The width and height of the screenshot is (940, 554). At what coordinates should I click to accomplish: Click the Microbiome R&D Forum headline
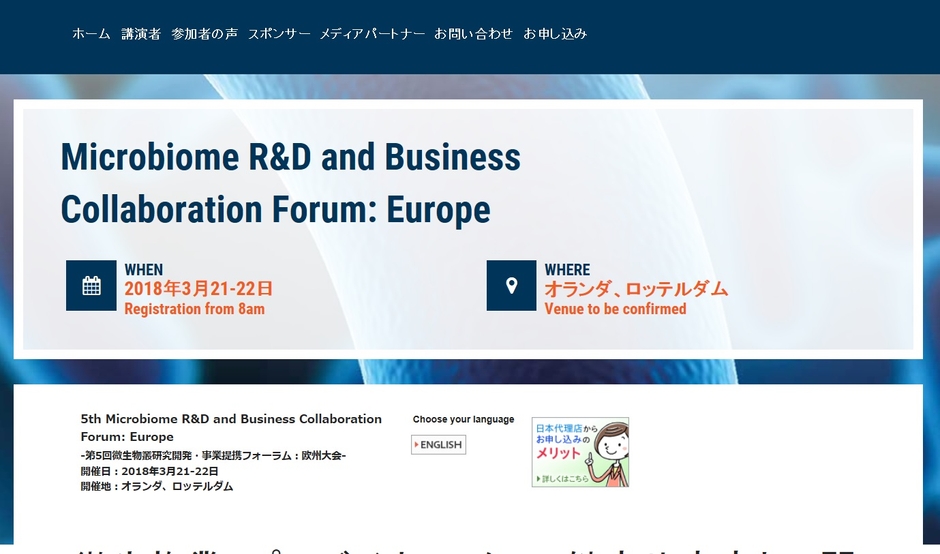(291, 183)
